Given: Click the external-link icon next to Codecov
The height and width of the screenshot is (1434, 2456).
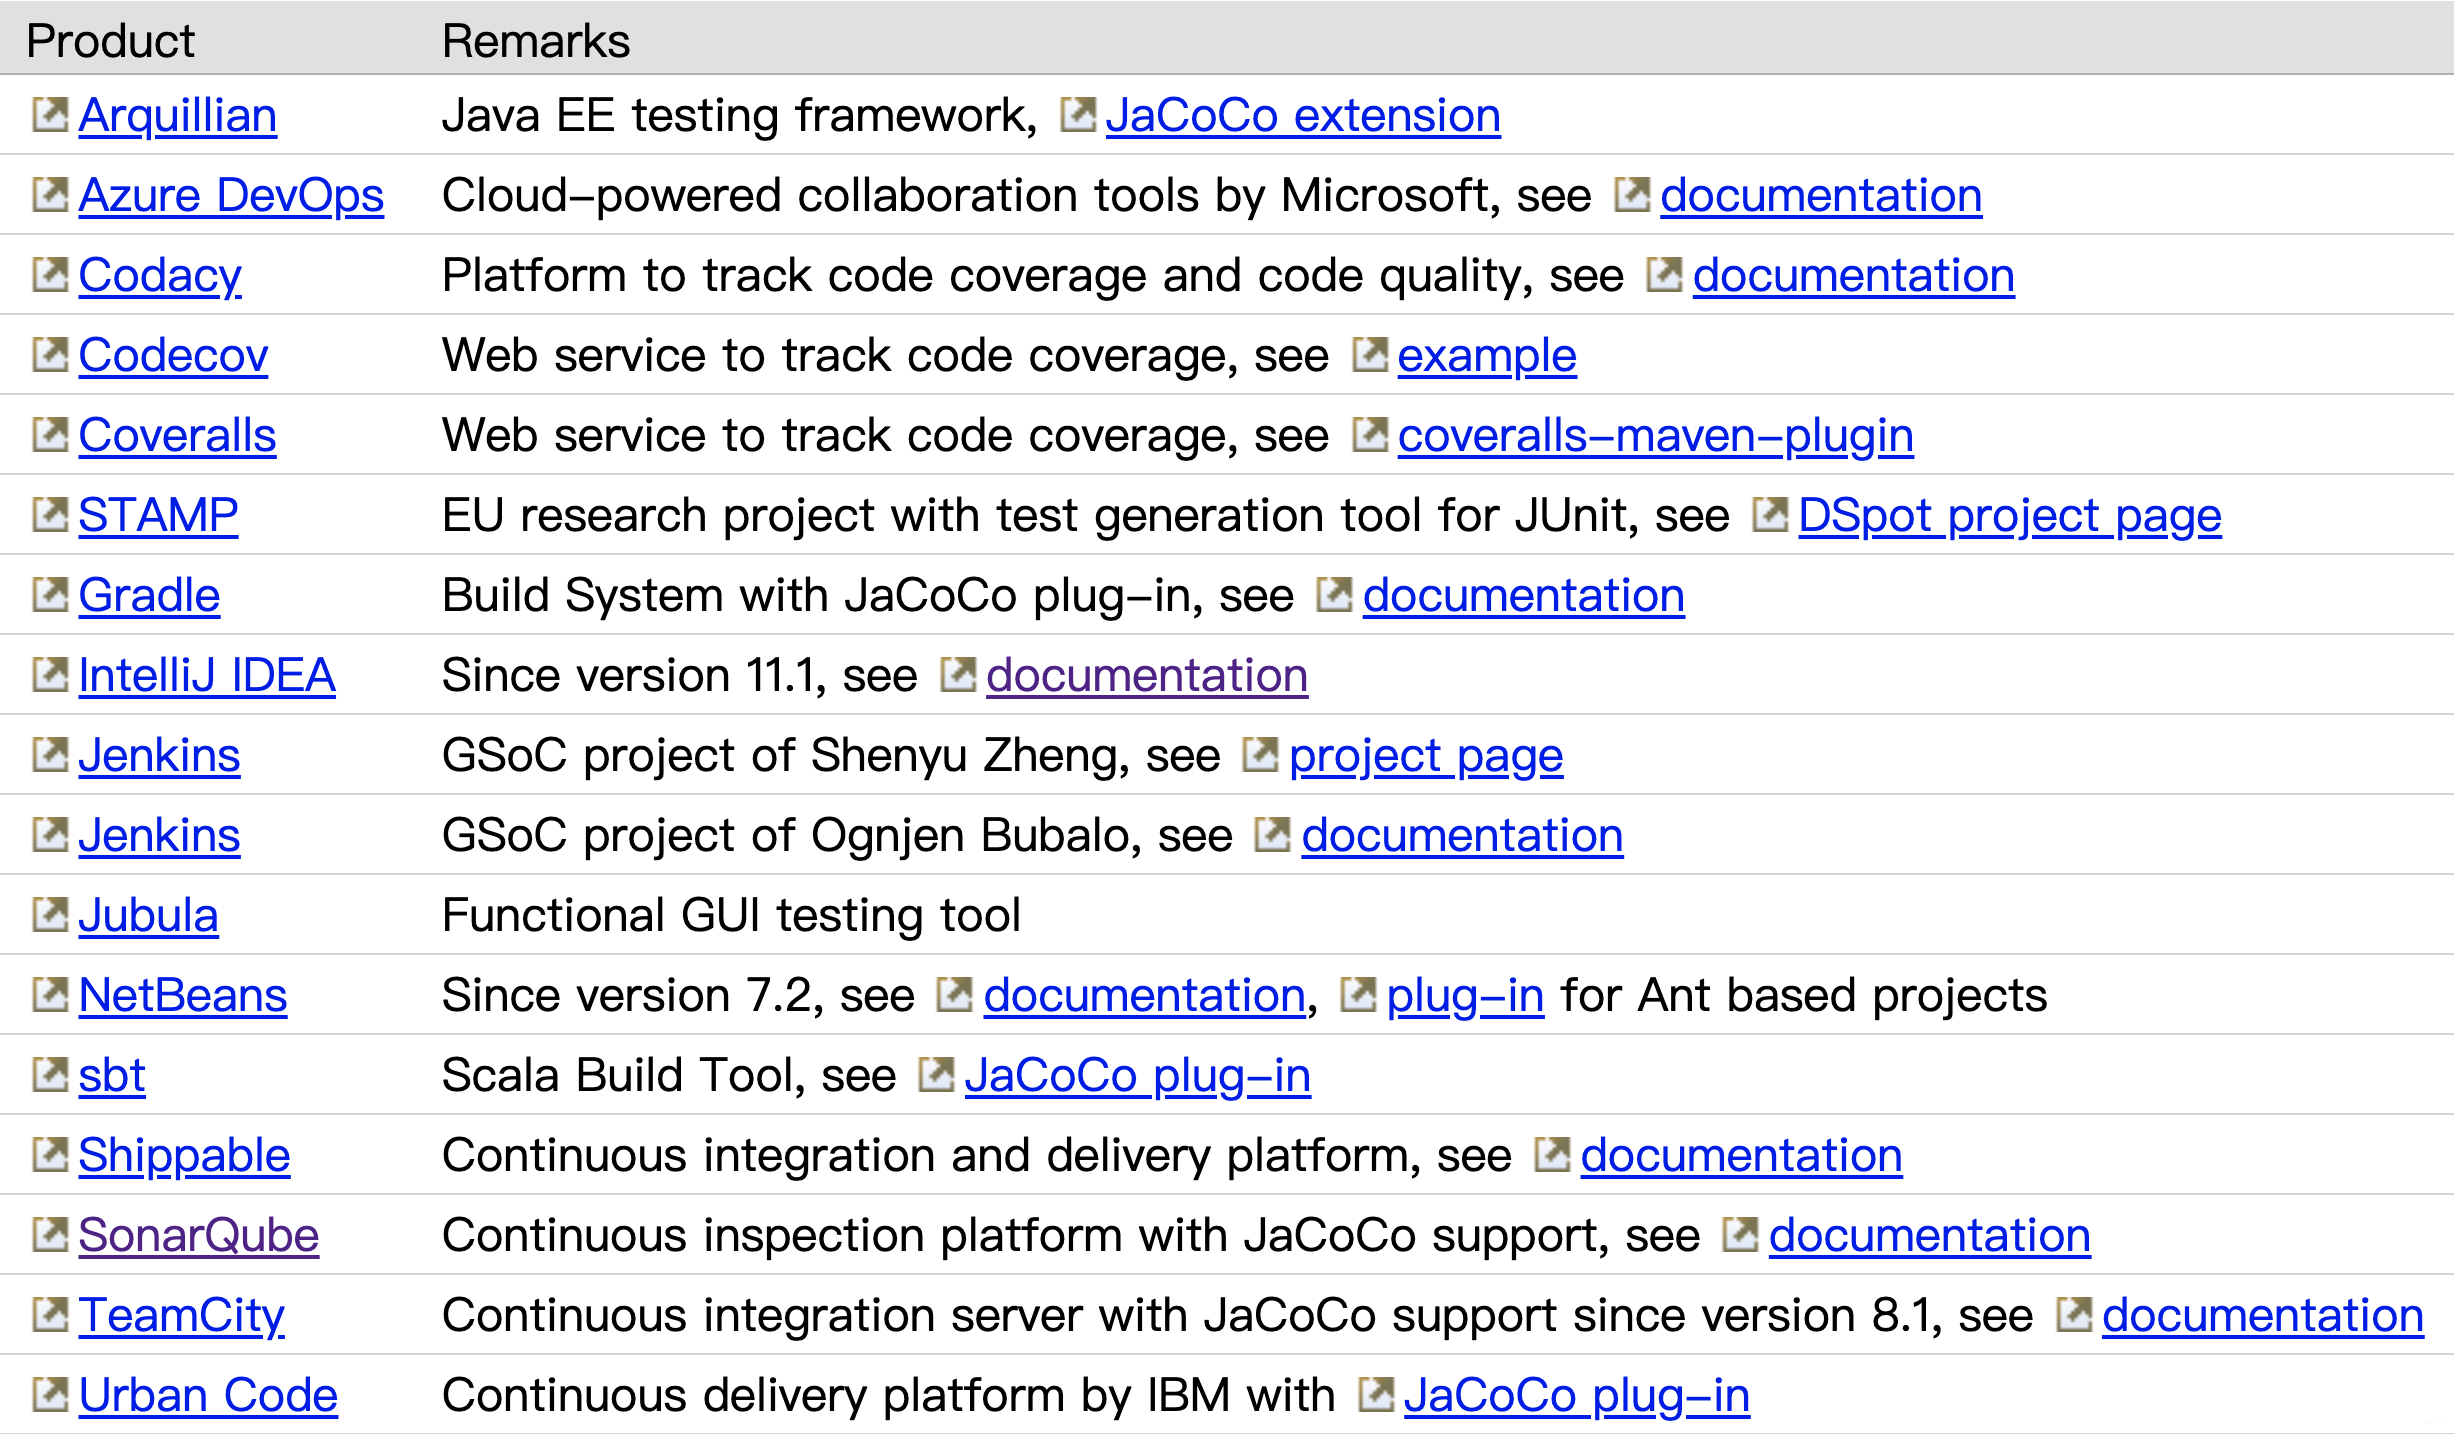Looking at the screenshot, I should 50,354.
